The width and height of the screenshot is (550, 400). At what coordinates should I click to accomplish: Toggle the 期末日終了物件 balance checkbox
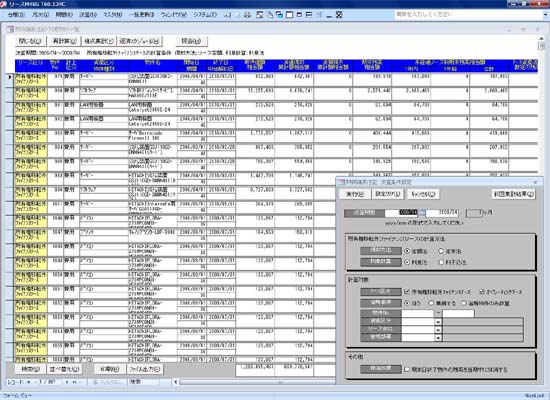pos(407,369)
